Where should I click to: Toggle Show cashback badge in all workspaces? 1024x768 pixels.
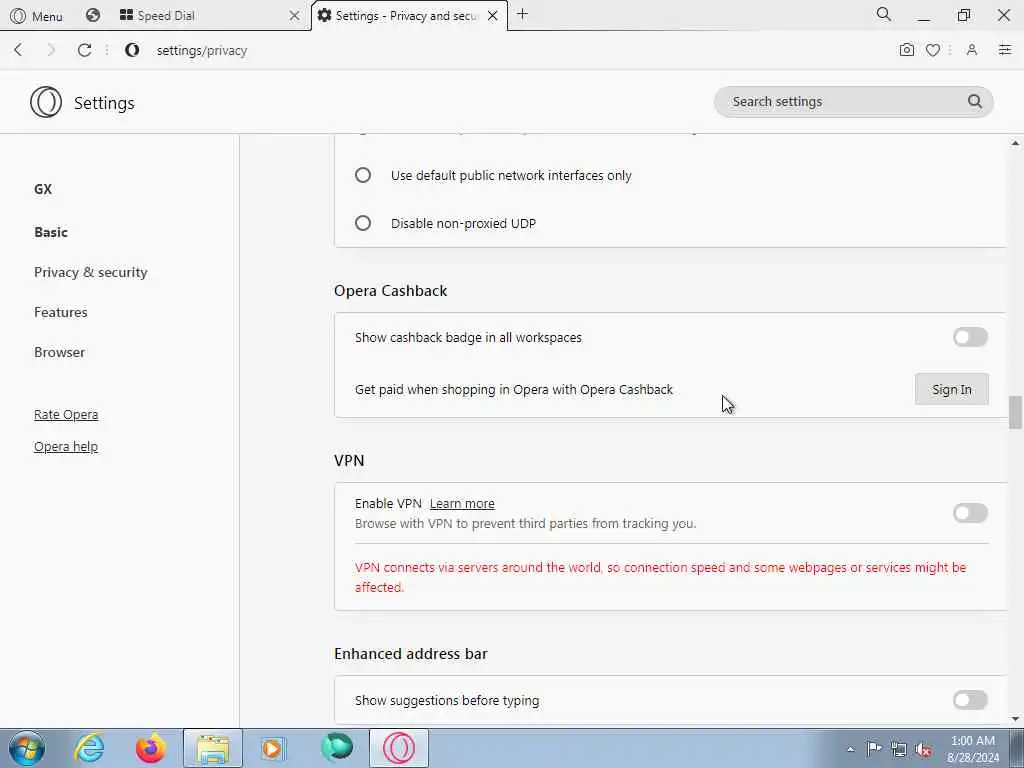click(970, 338)
